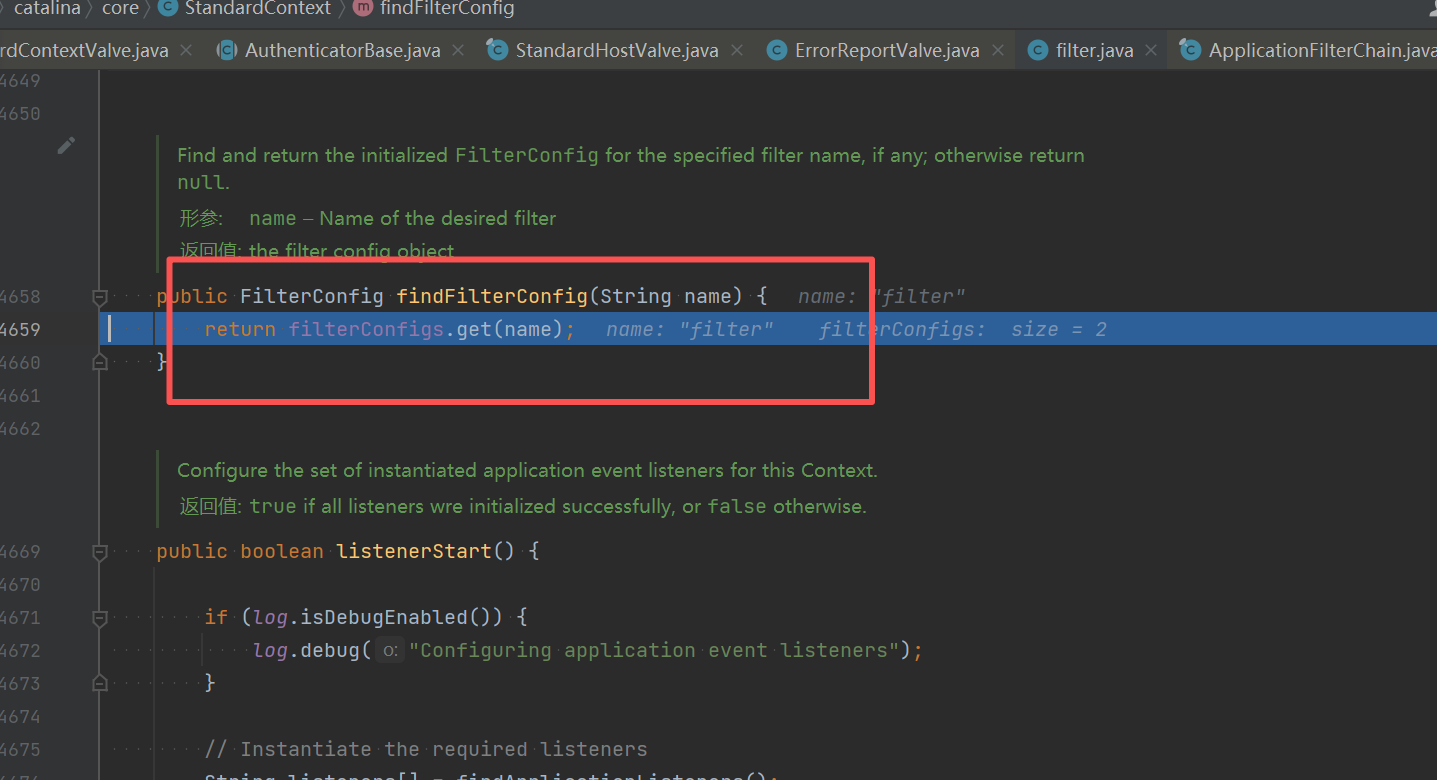The height and width of the screenshot is (780, 1437).
Task: Click the findFilterConfig method name in the code
Action: [x=492, y=296]
